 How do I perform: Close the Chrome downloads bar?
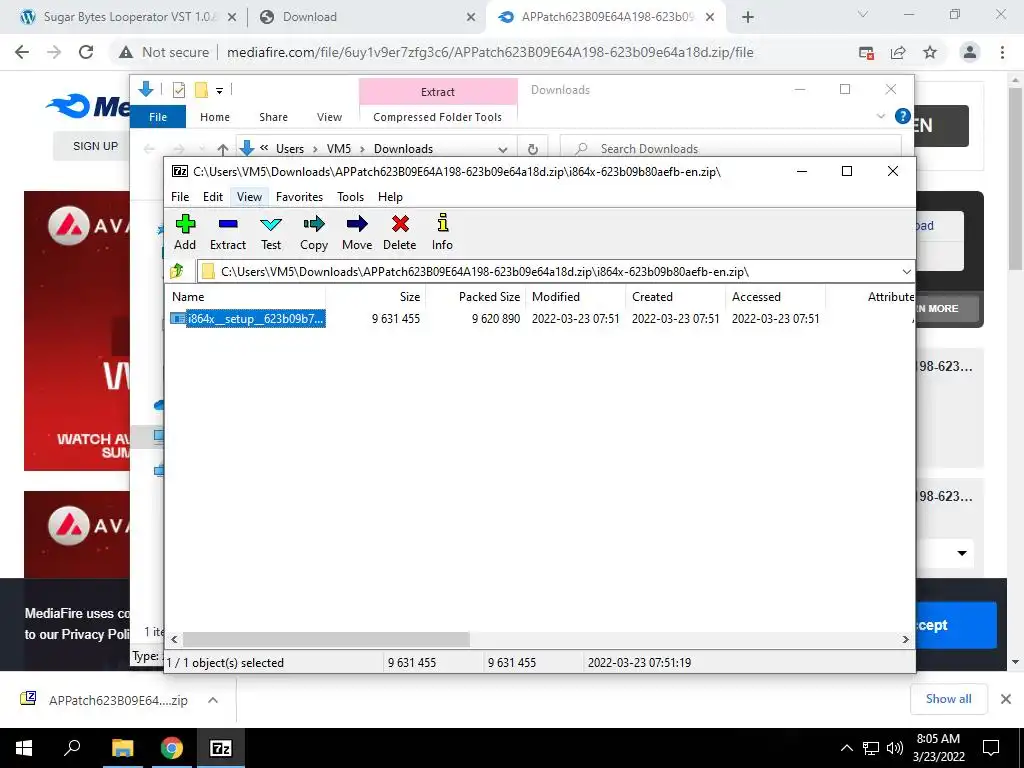click(x=1006, y=699)
